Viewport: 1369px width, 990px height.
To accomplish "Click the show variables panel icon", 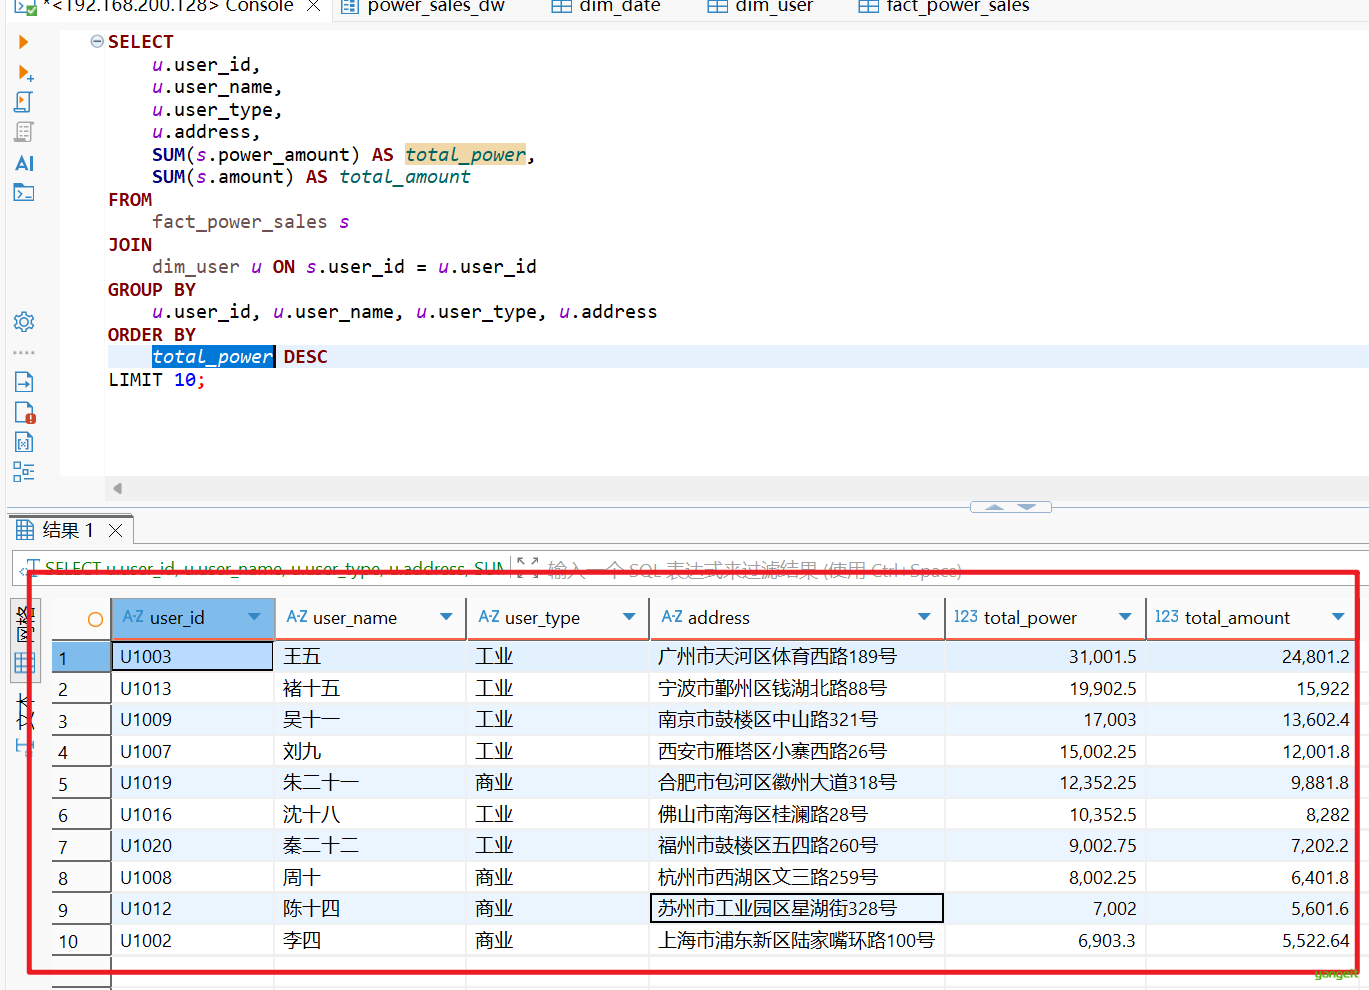I will point(24,442).
